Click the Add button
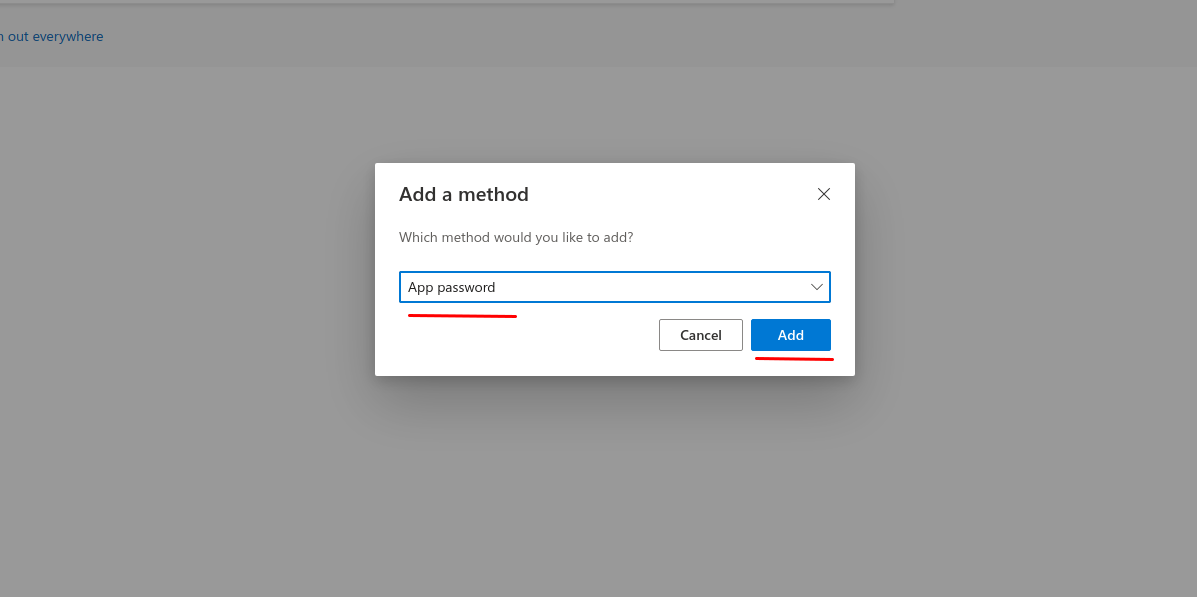The height and width of the screenshot is (597, 1197). 790,335
